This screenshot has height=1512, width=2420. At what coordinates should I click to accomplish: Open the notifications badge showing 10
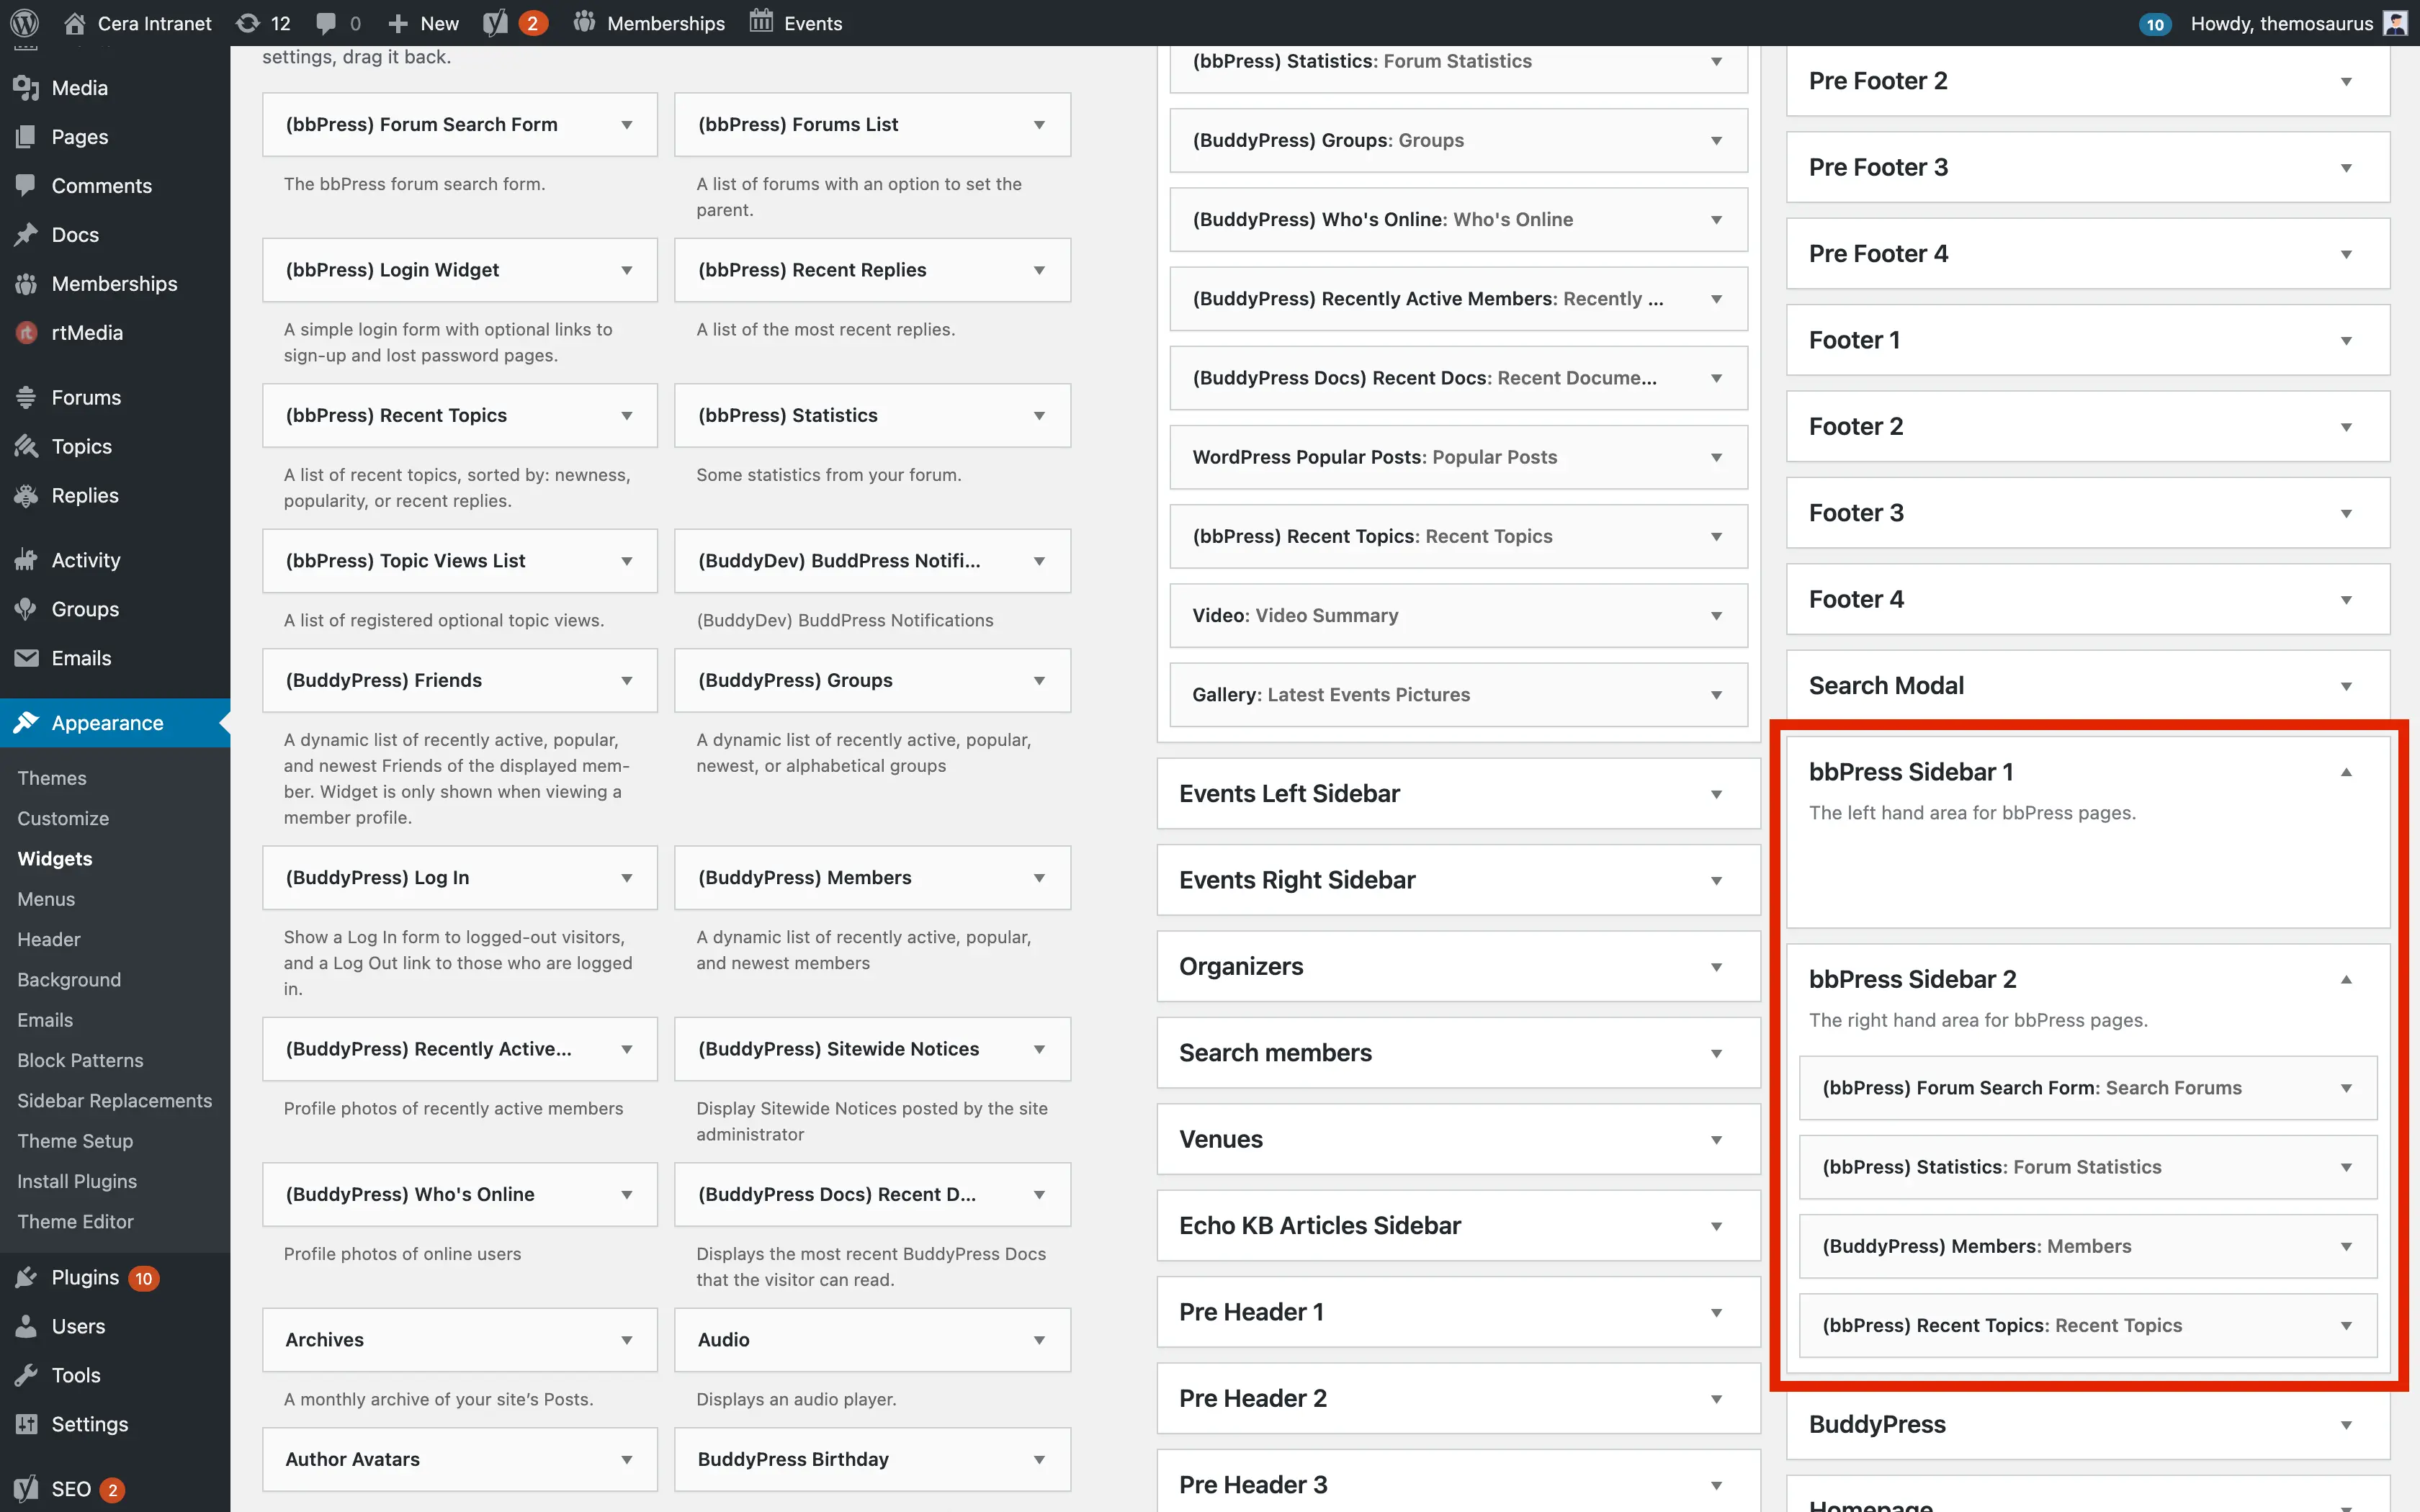(2154, 24)
